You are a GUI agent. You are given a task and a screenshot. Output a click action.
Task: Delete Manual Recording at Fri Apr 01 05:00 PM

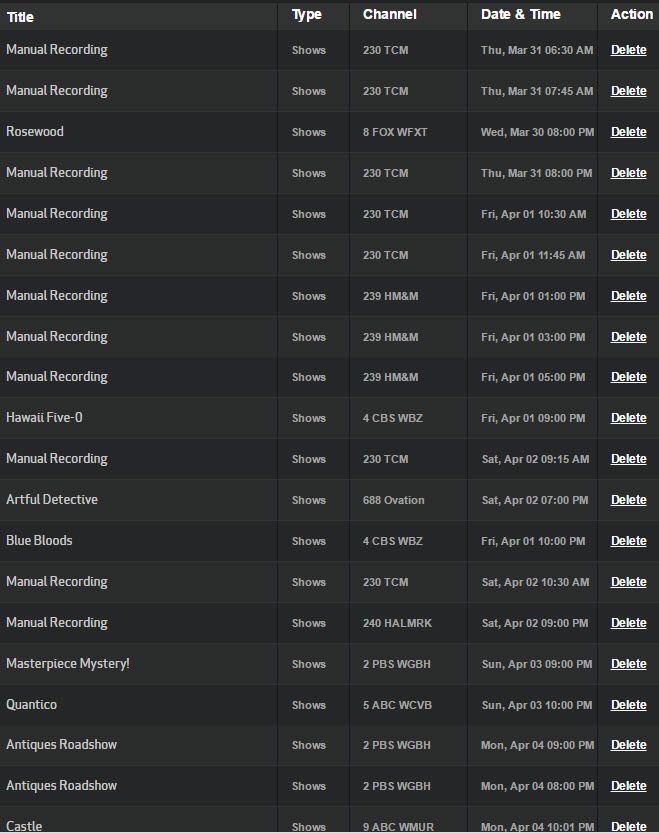click(628, 377)
